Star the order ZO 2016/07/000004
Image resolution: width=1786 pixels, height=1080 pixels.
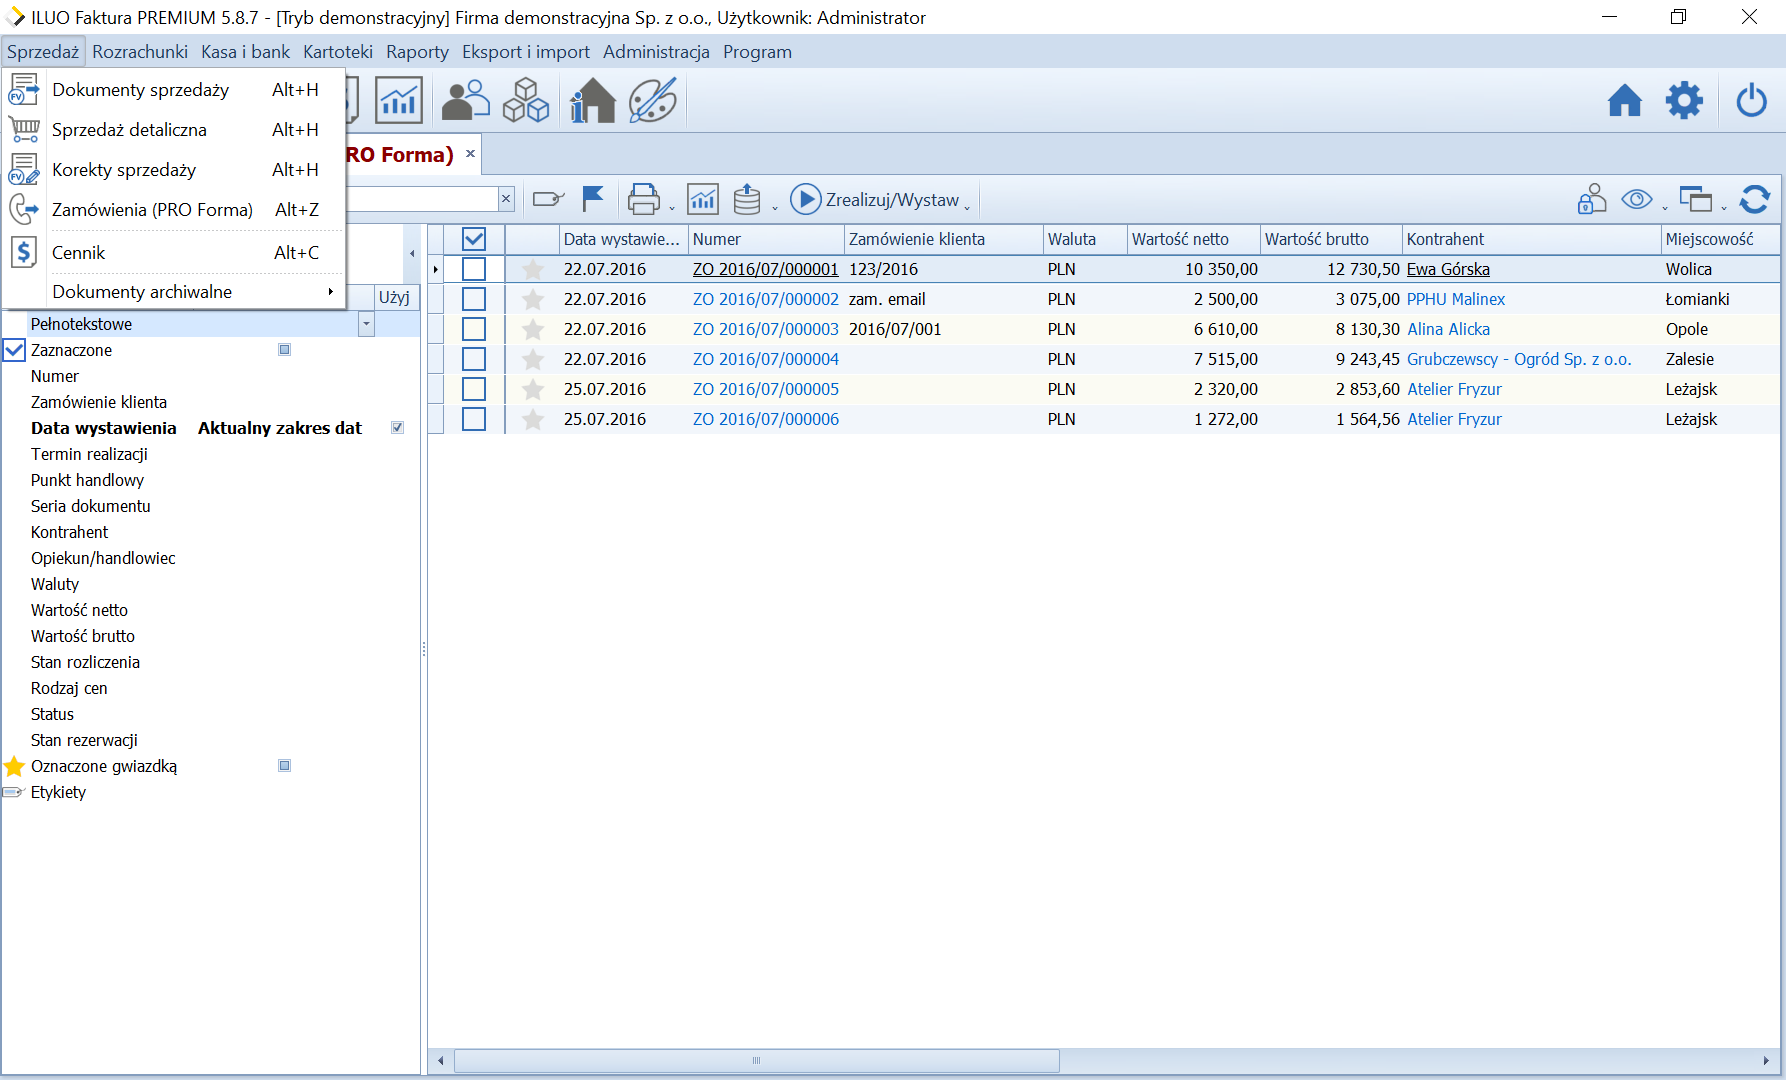(x=533, y=359)
